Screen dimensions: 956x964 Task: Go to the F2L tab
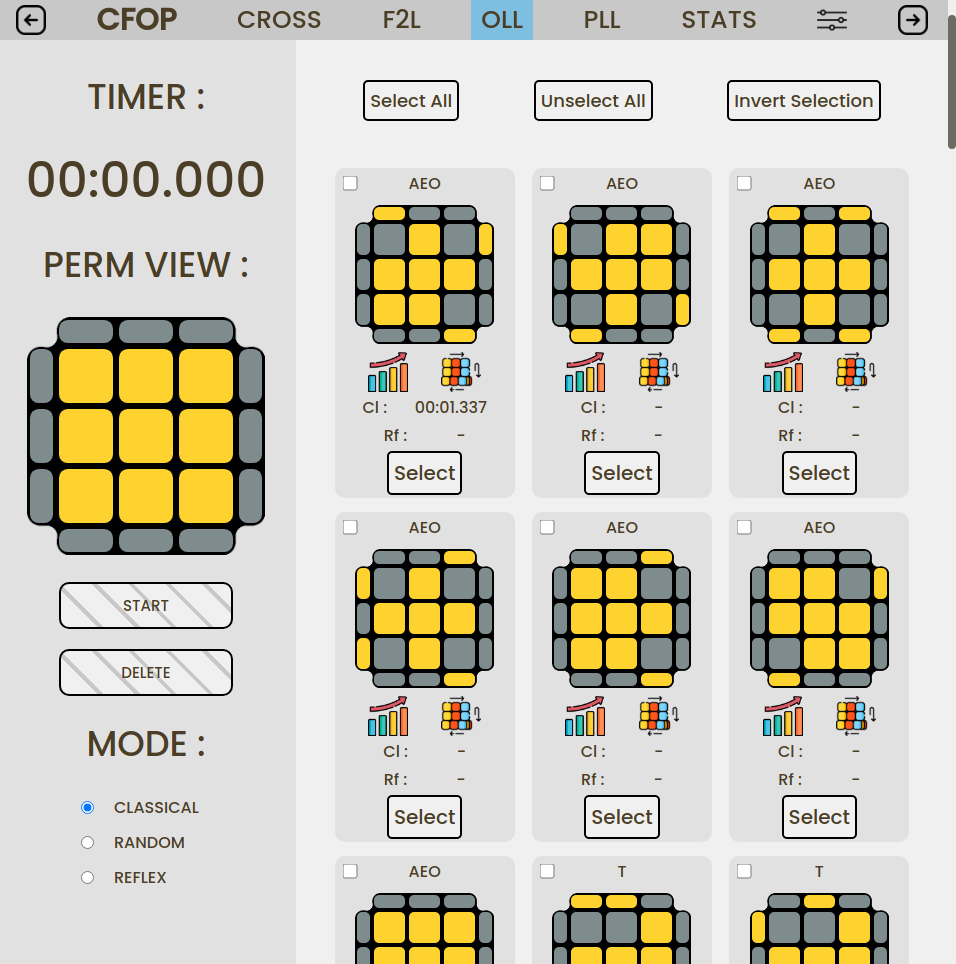pos(403,20)
